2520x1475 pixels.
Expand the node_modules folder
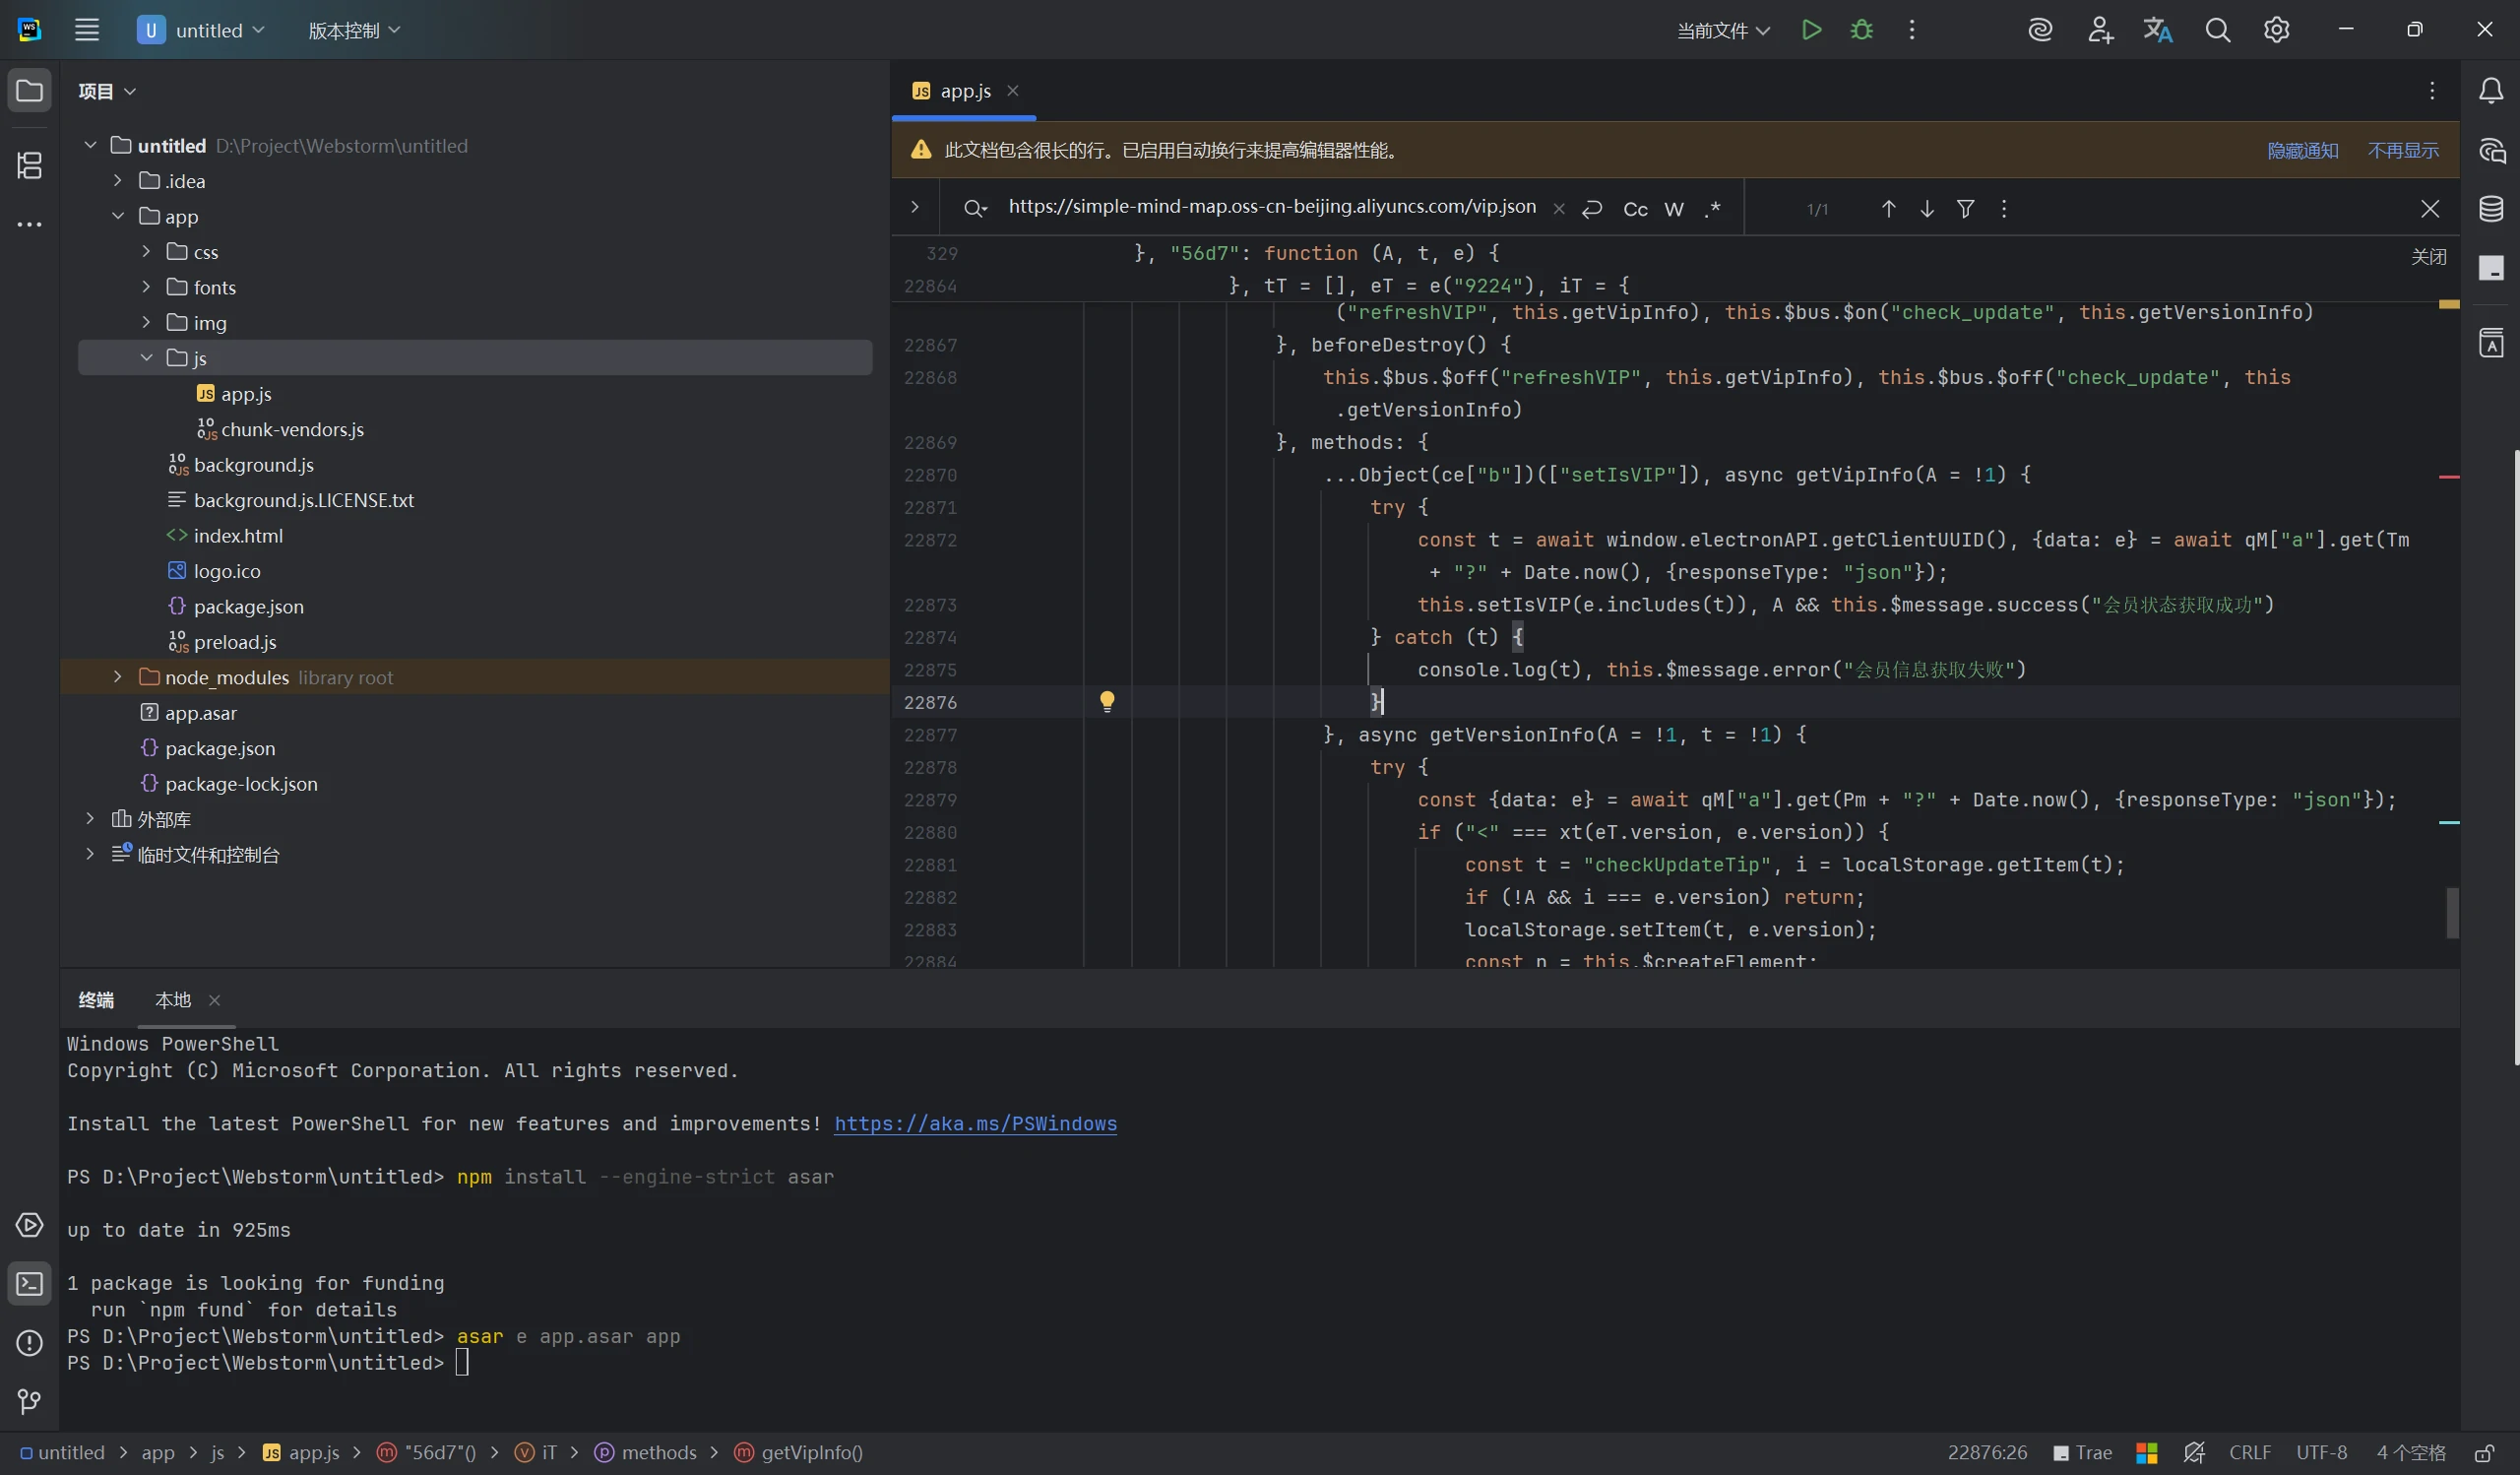pos(118,677)
